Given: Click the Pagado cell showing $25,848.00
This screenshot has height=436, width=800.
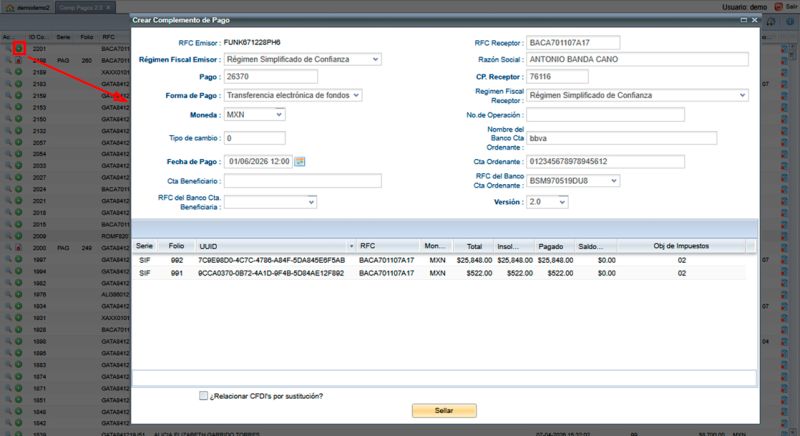Looking at the screenshot, I should (x=555, y=260).
